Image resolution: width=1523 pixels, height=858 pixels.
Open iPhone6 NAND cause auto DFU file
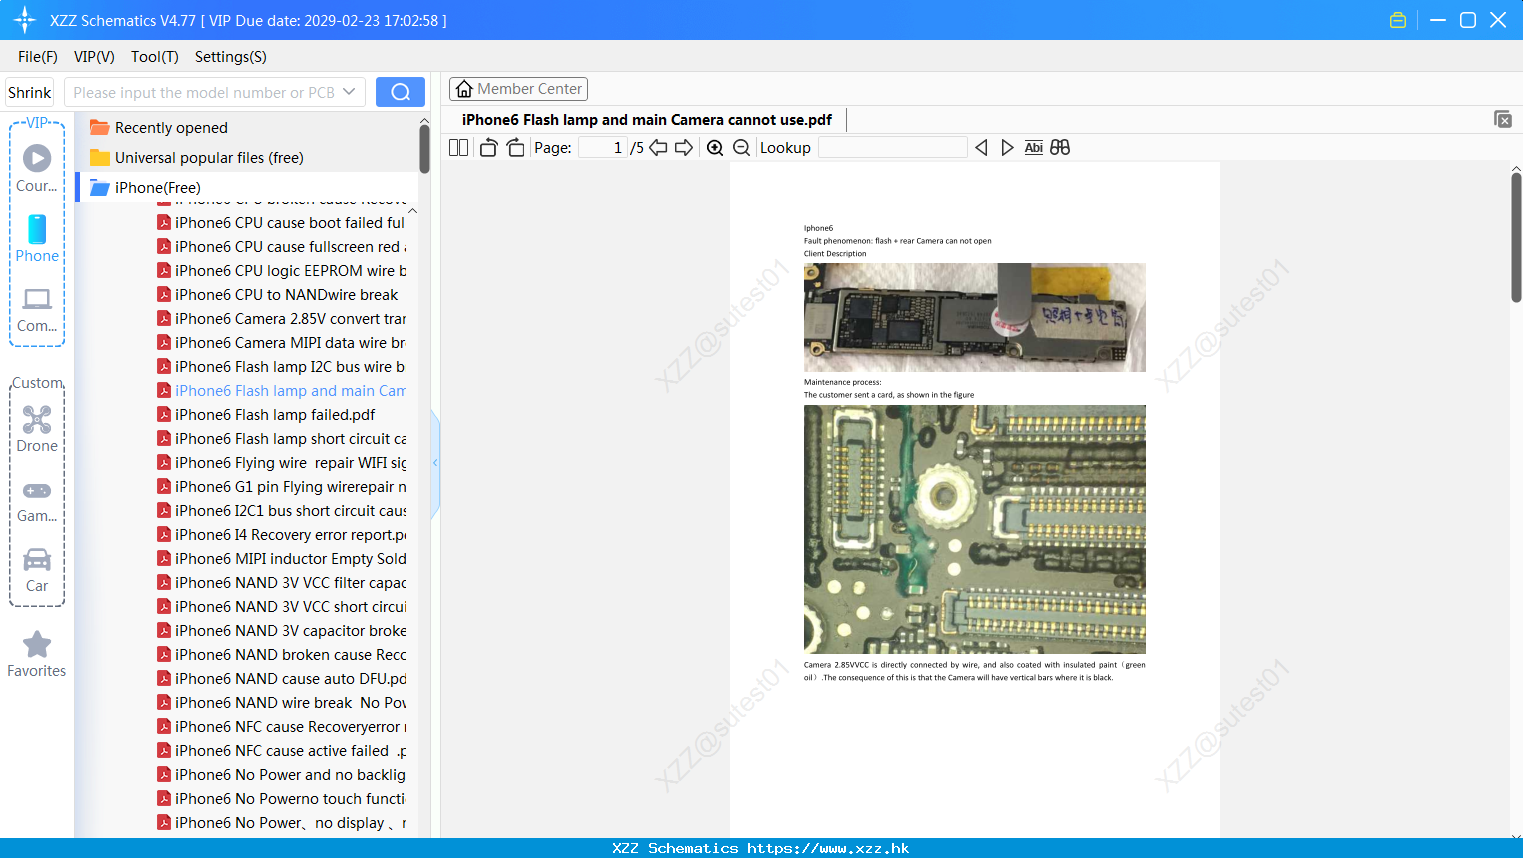281,679
